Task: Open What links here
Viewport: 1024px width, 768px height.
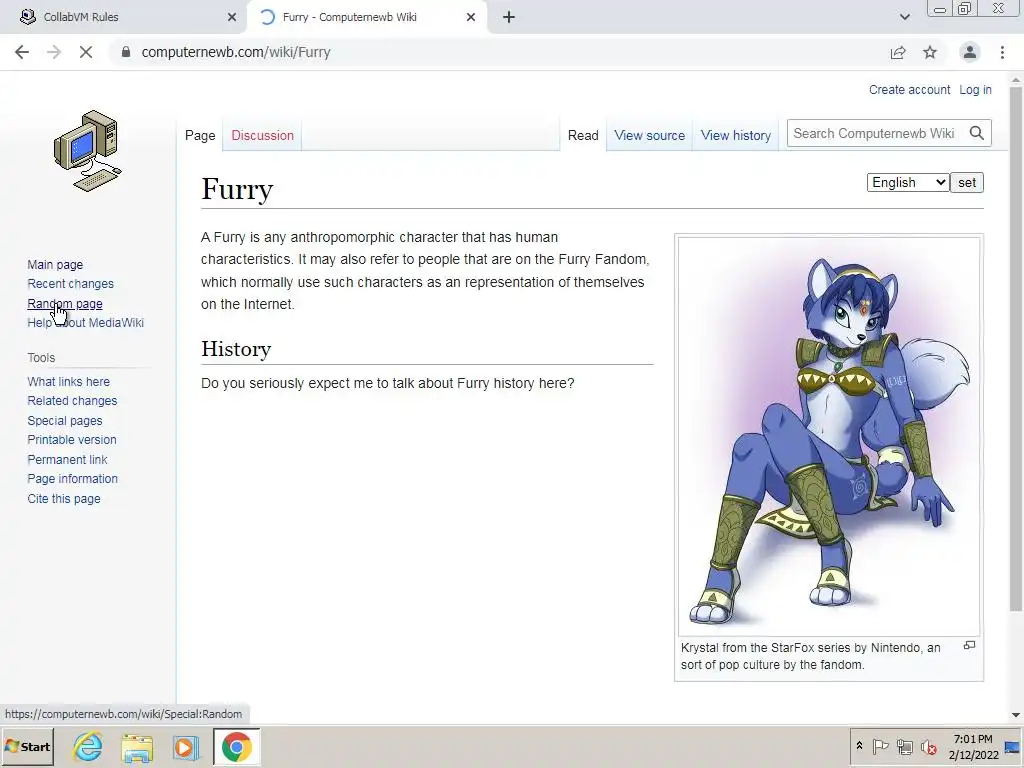Action: tap(69, 381)
